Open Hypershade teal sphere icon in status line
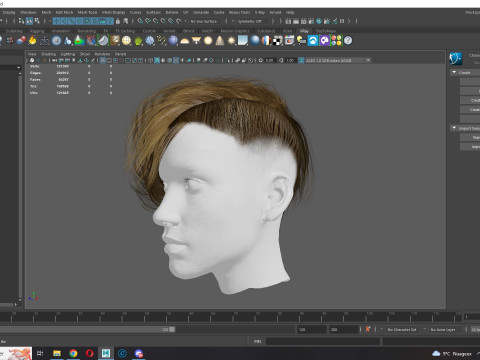This screenshot has height=360, width=480. coord(319,21)
